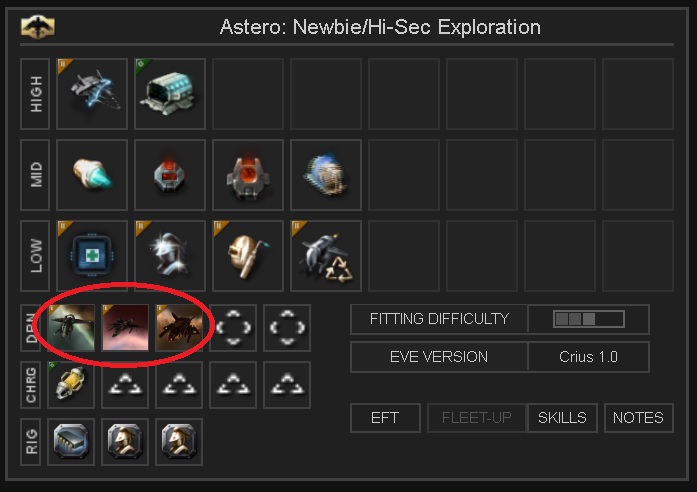This screenshot has width=697, height=492.
Task: Click the Fitting Difficulty meter bar
Action: 589,319
